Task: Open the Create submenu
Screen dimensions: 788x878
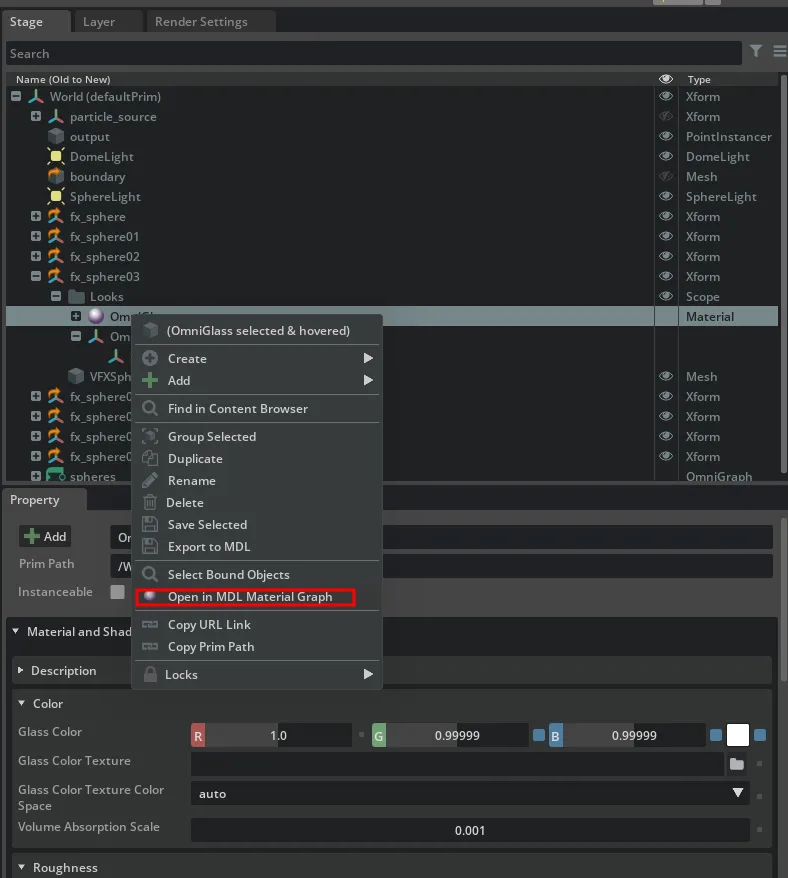Action: click(x=258, y=358)
